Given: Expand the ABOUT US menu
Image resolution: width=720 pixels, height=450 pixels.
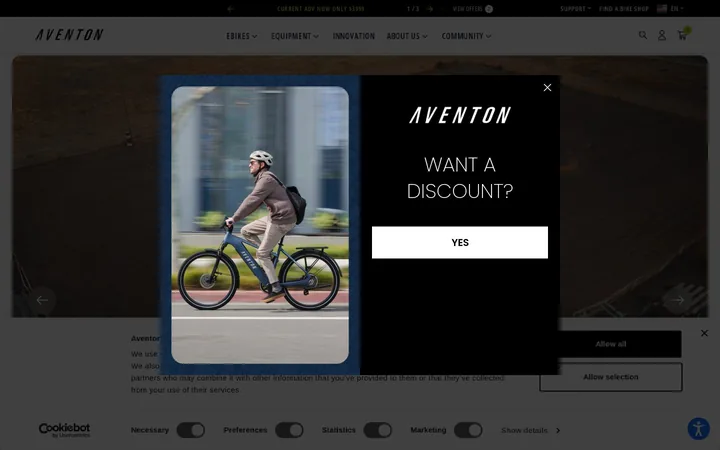Looking at the screenshot, I should click(407, 36).
